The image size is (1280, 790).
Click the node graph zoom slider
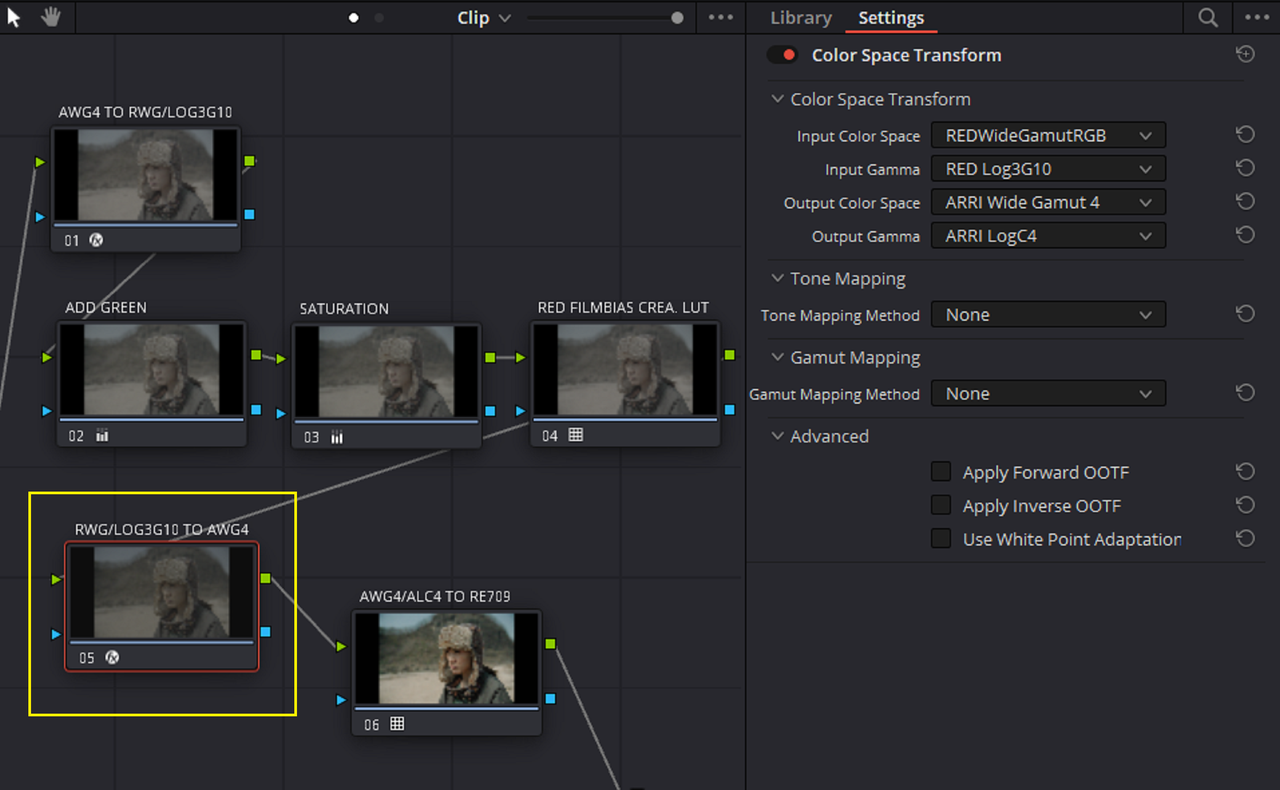click(605, 18)
